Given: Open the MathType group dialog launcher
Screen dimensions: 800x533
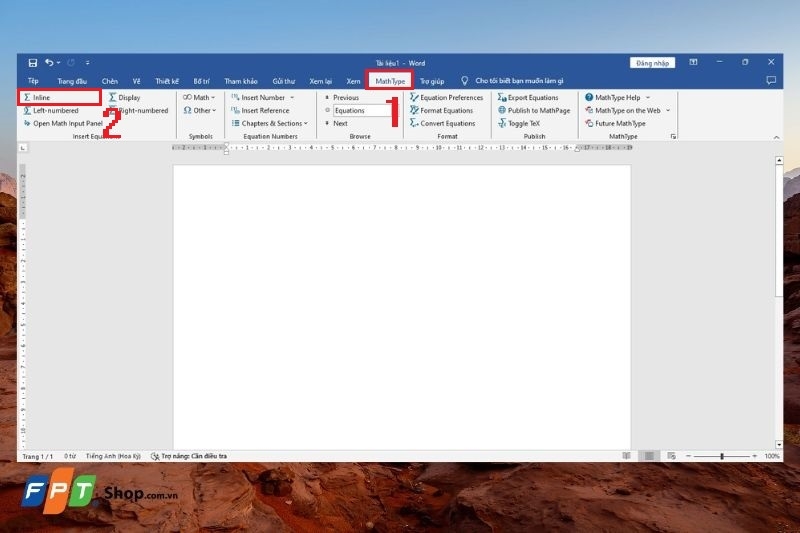Looking at the screenshot, I should 673,136.
